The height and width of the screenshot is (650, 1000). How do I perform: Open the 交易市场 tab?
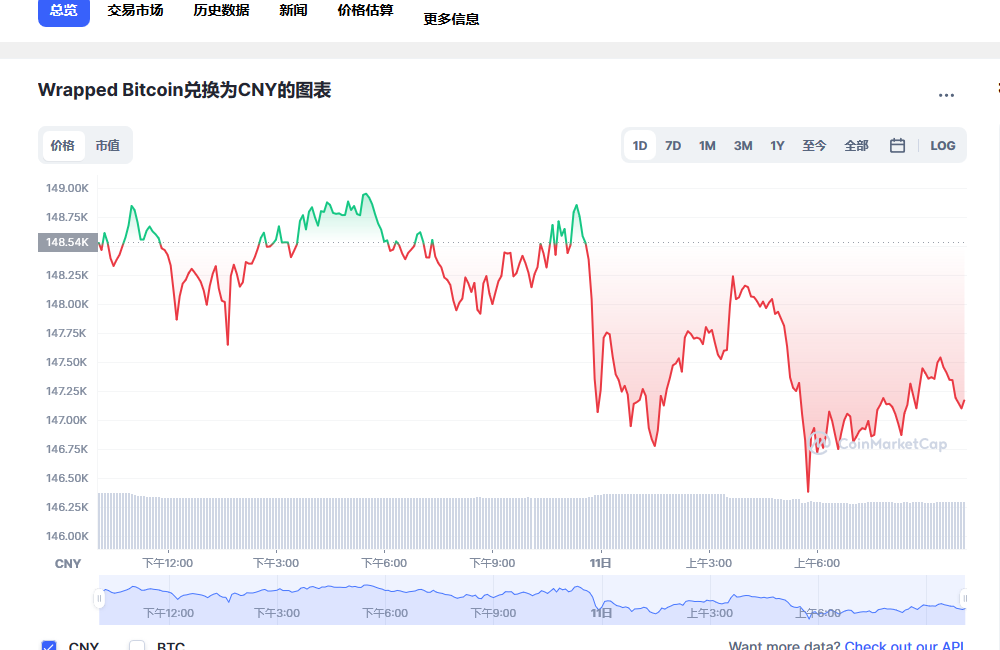tap(135, 11)
